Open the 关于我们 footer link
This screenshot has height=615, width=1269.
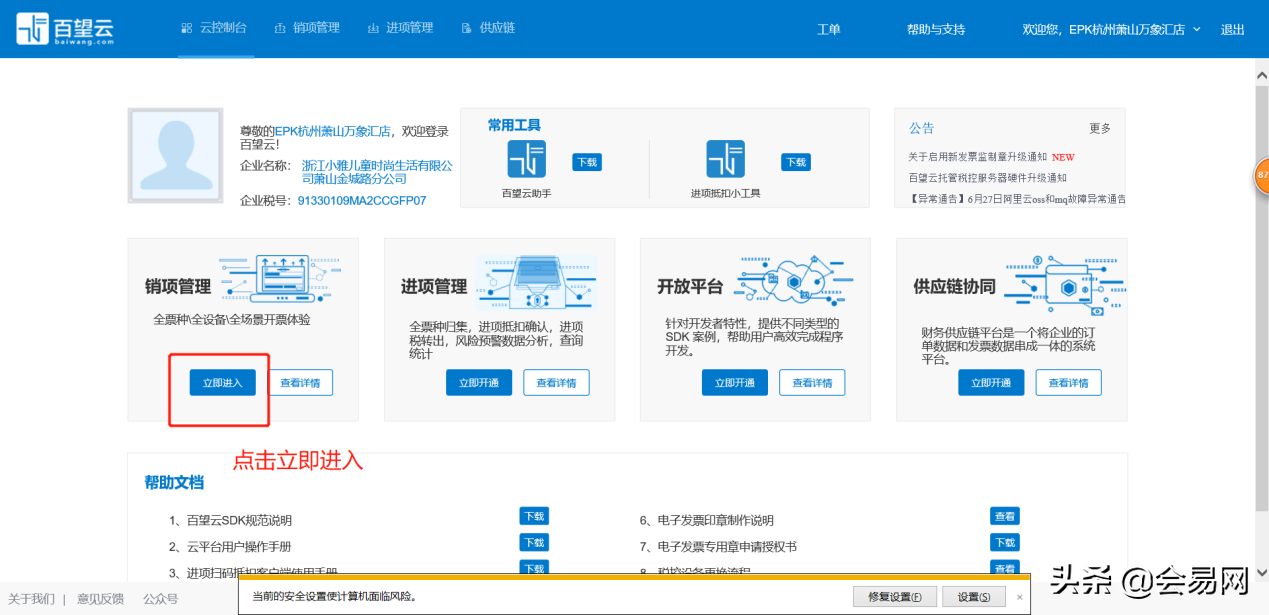31,599
